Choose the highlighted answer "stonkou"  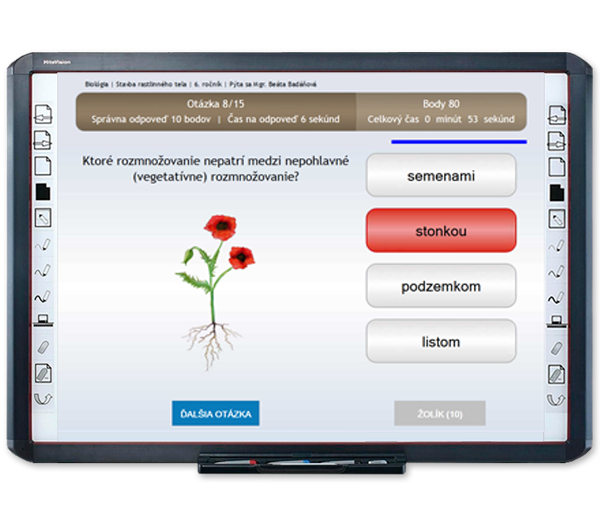pos(441,231)
